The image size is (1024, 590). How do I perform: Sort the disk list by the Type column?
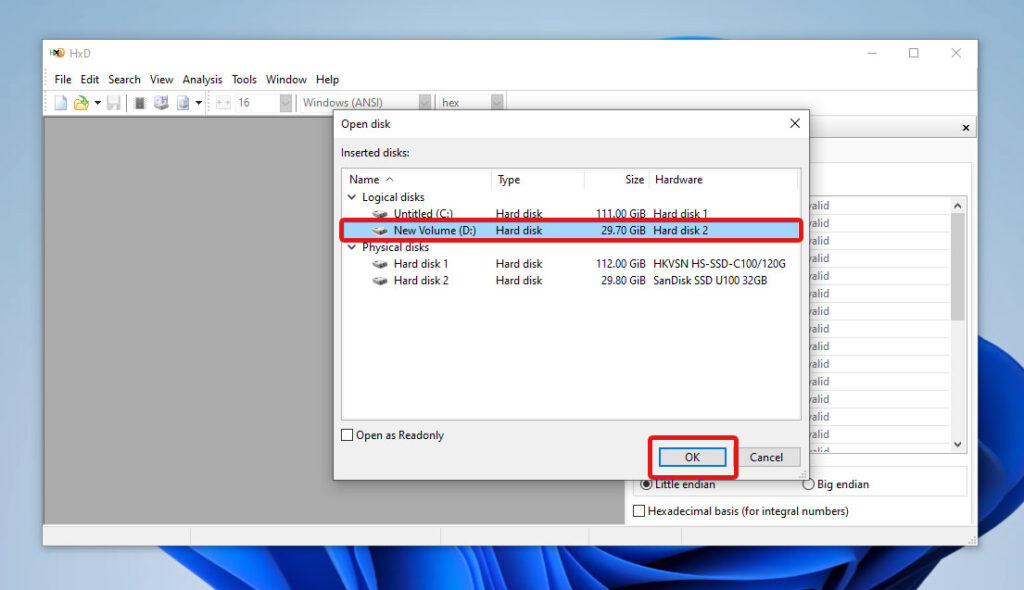[538, 179]
